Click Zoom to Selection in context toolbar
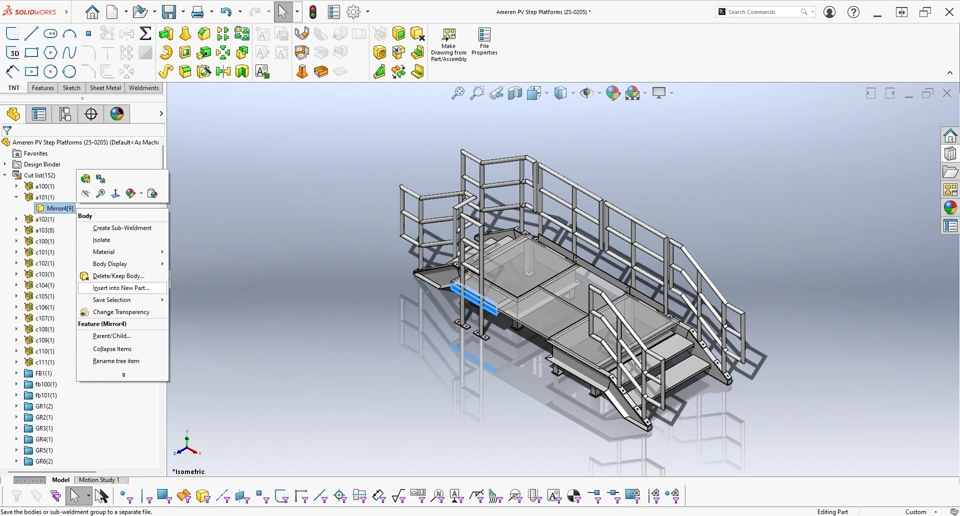 (x=100, y=193)
